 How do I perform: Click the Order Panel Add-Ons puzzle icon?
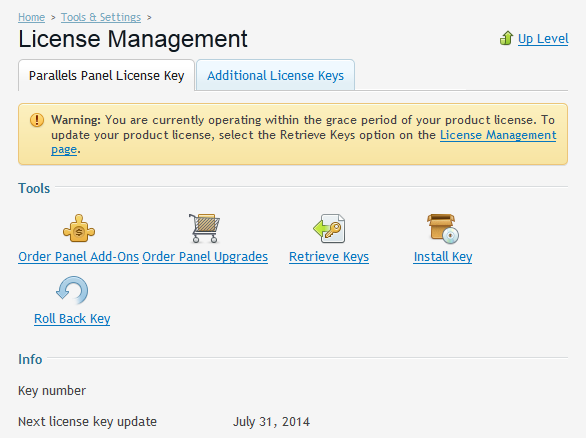coord(79,228)
